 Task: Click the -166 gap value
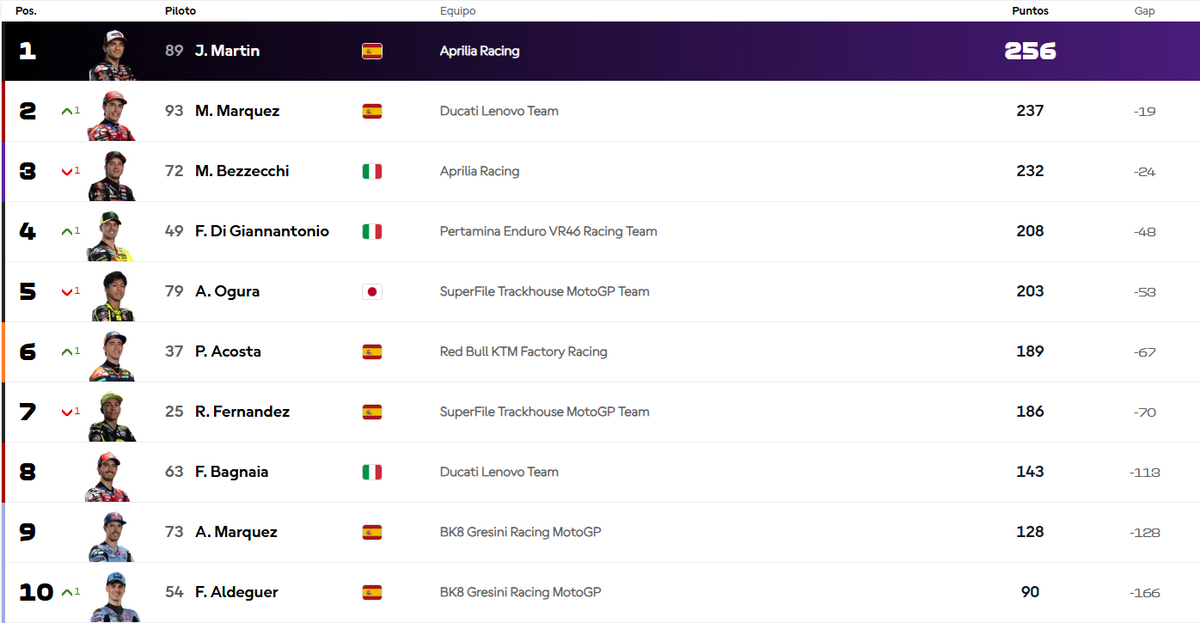point(1145,593)
